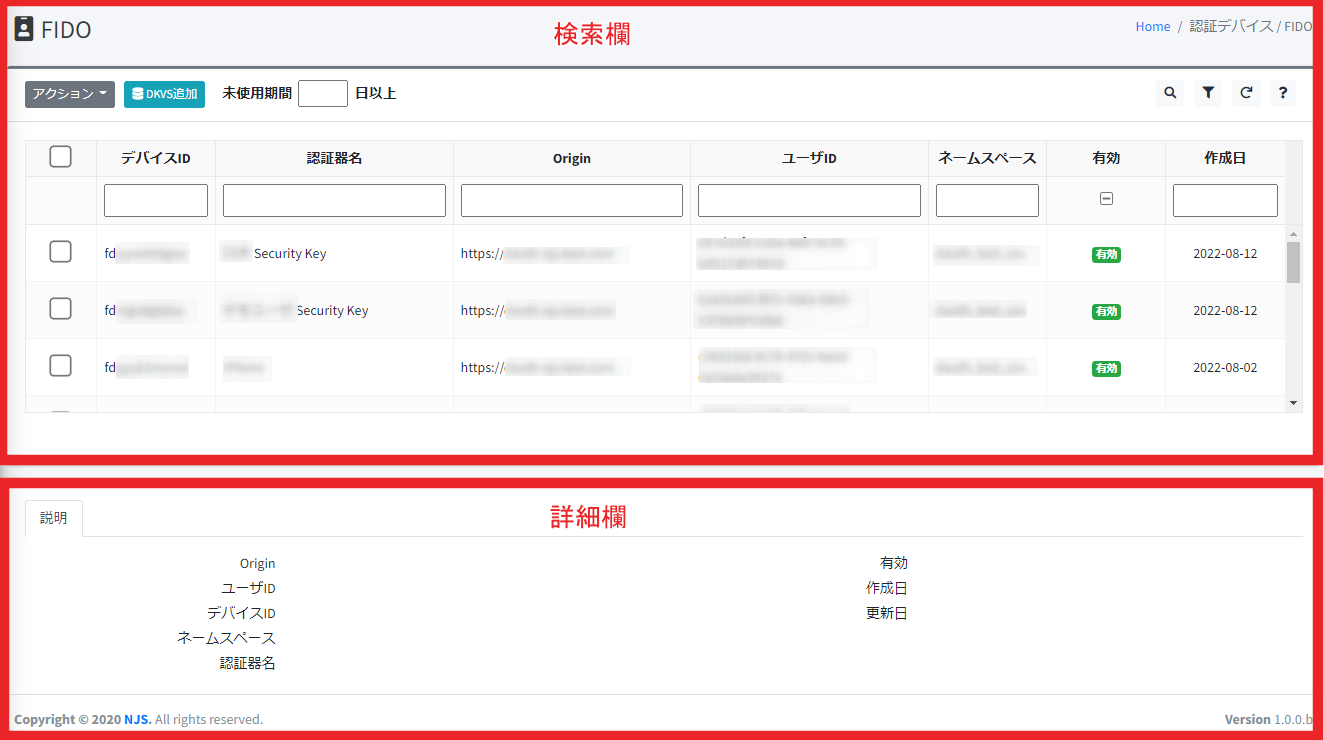This screenshot has height=740, width=1324.
Task: Click the 認証器名 filter input
Action: coord(334,200)
